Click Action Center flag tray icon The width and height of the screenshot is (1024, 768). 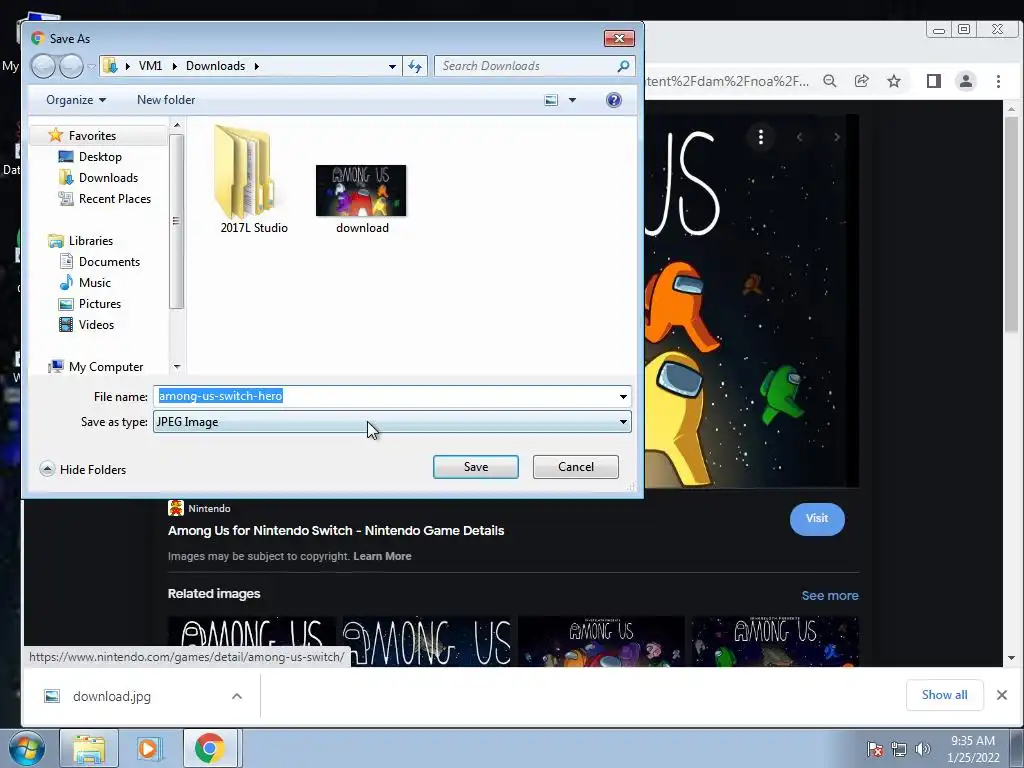point(875,749)
